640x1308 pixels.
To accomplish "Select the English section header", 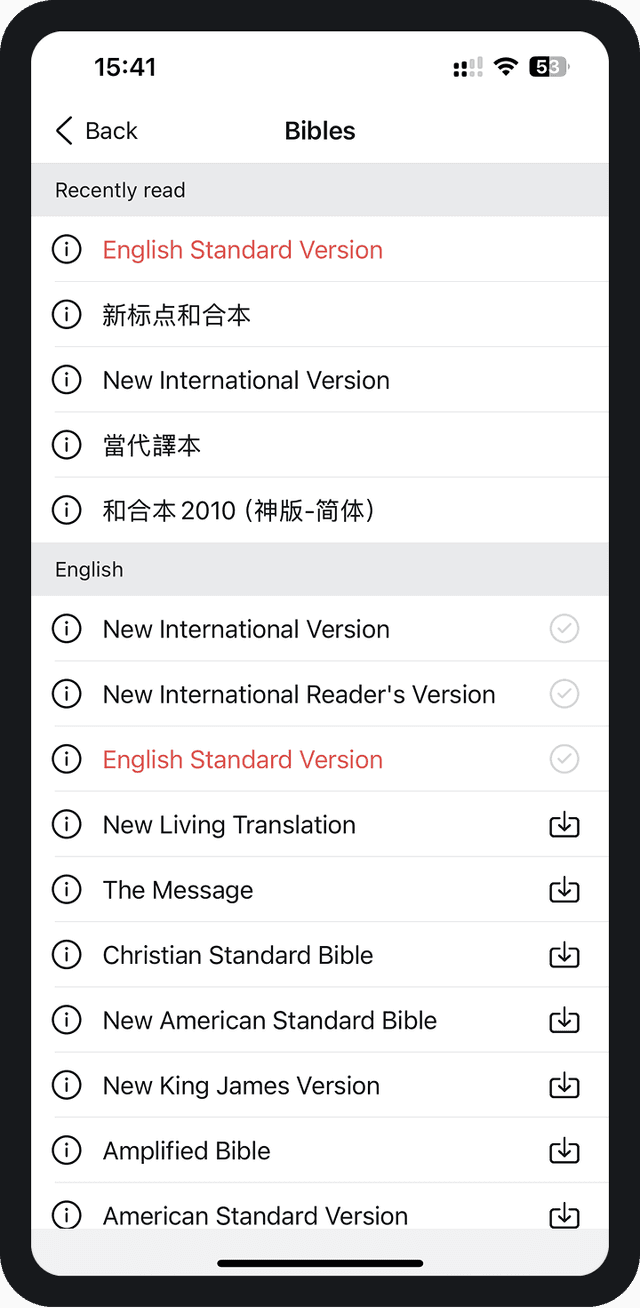I will tap(89, 569).
